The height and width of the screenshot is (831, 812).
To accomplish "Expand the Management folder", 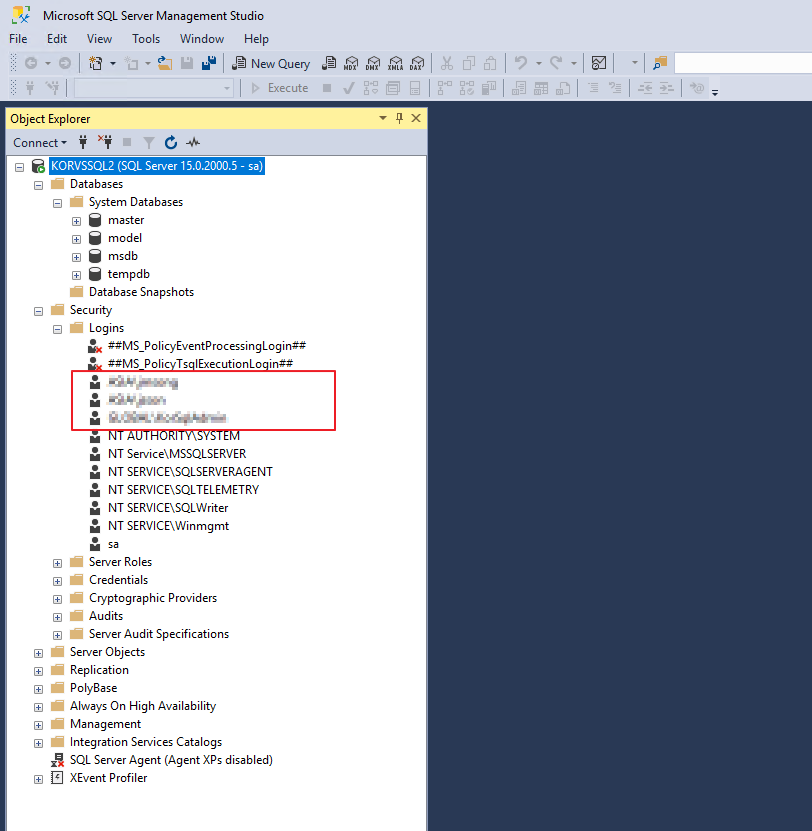I will [x=39, y=726].
